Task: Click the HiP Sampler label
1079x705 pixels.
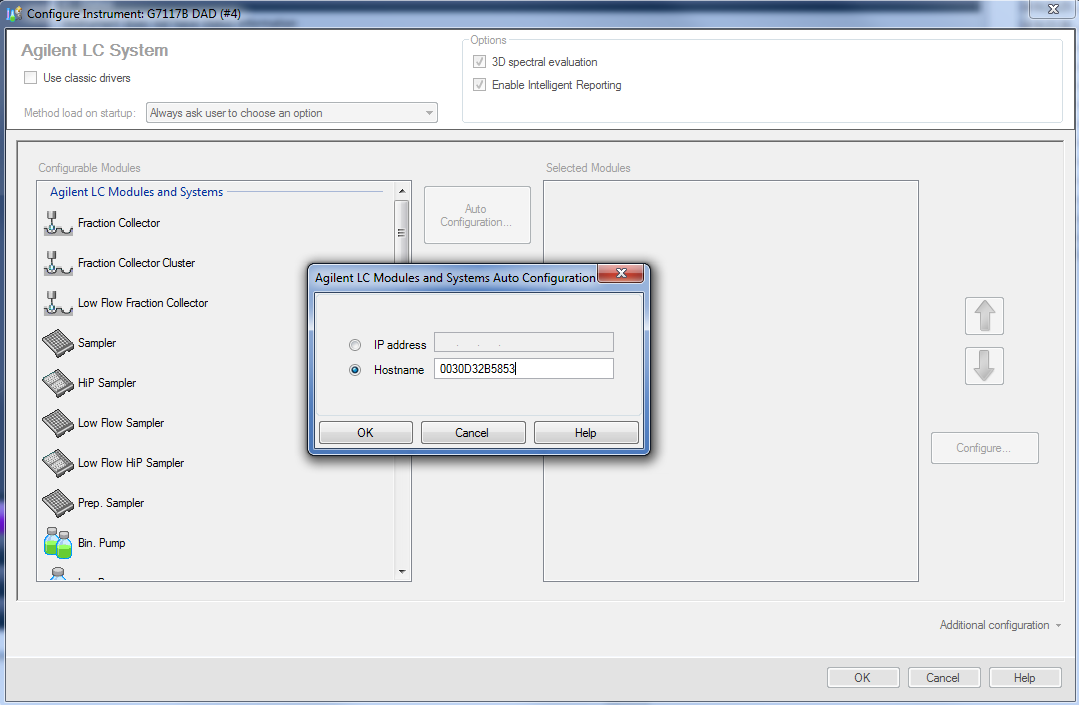Action: pos(107,382)
